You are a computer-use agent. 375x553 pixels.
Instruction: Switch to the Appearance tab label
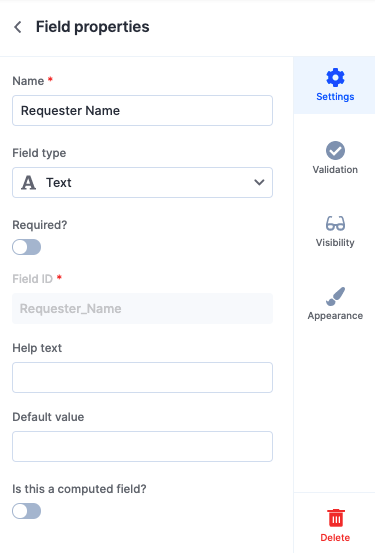[335, 316]
